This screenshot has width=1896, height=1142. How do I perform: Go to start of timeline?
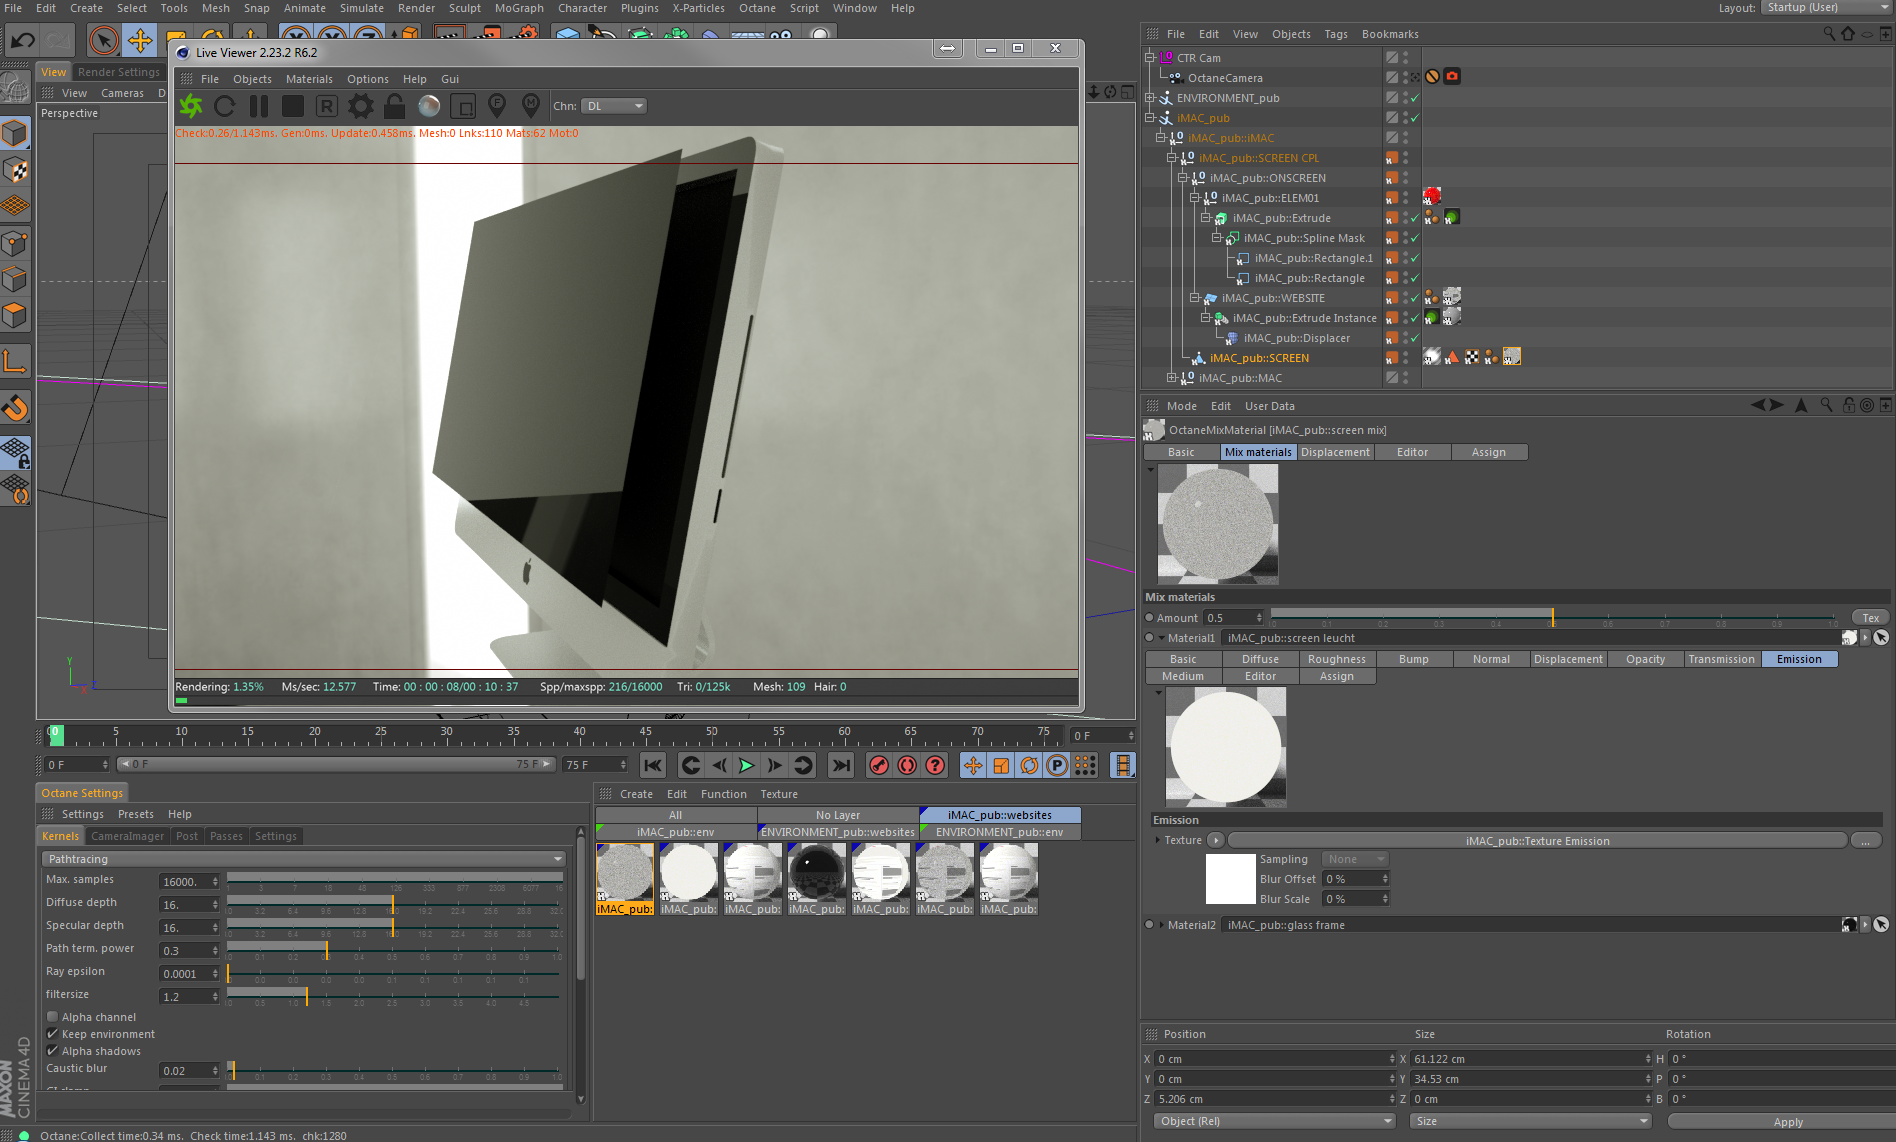point(653,766)
